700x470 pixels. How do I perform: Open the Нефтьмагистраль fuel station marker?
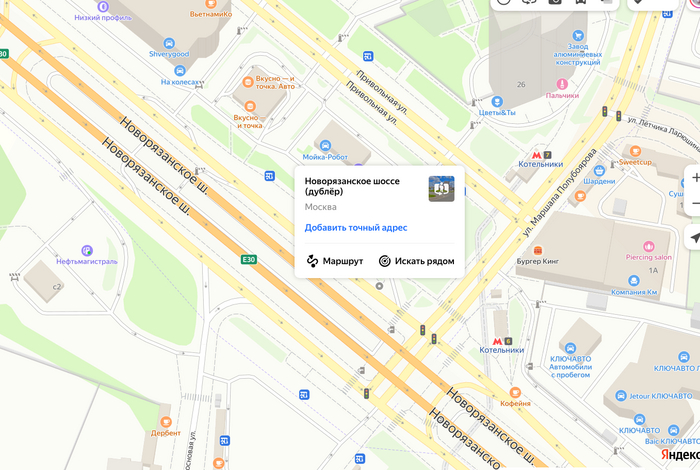pos(87,250)
